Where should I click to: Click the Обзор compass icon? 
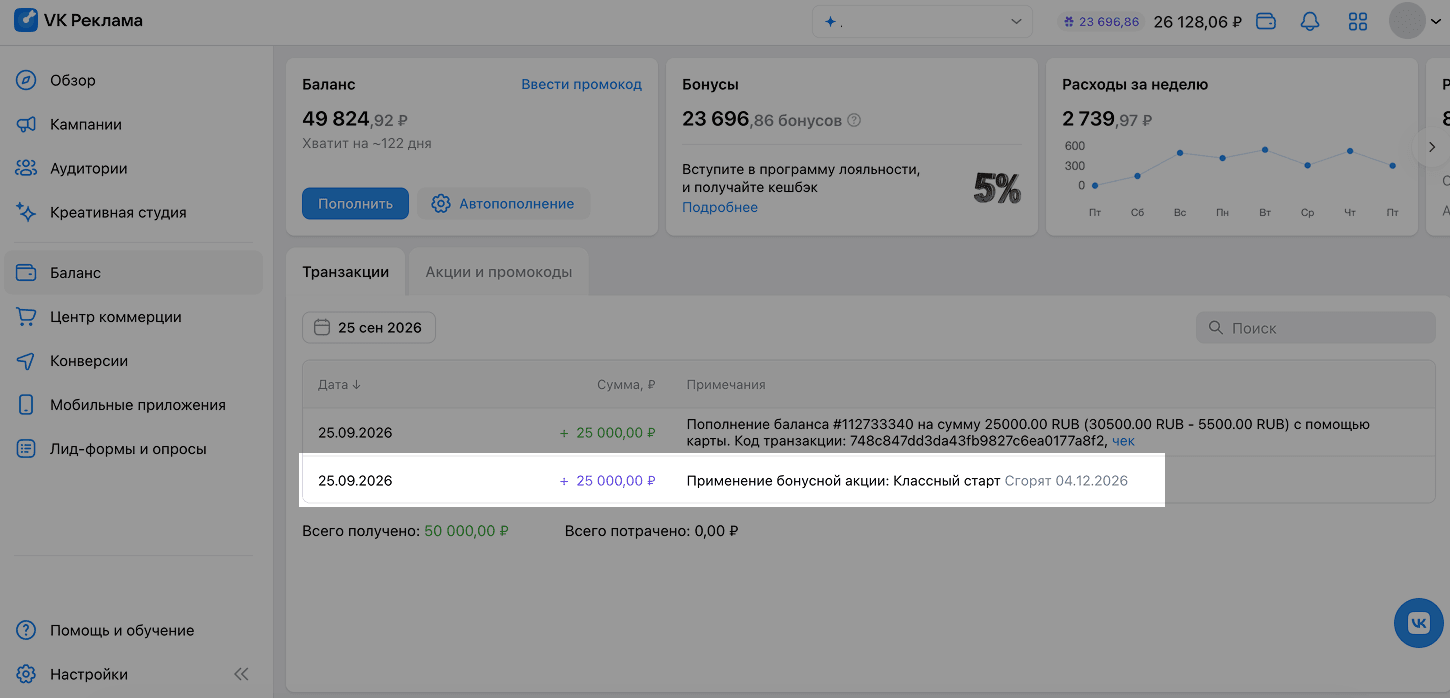(x=26, y=81)
